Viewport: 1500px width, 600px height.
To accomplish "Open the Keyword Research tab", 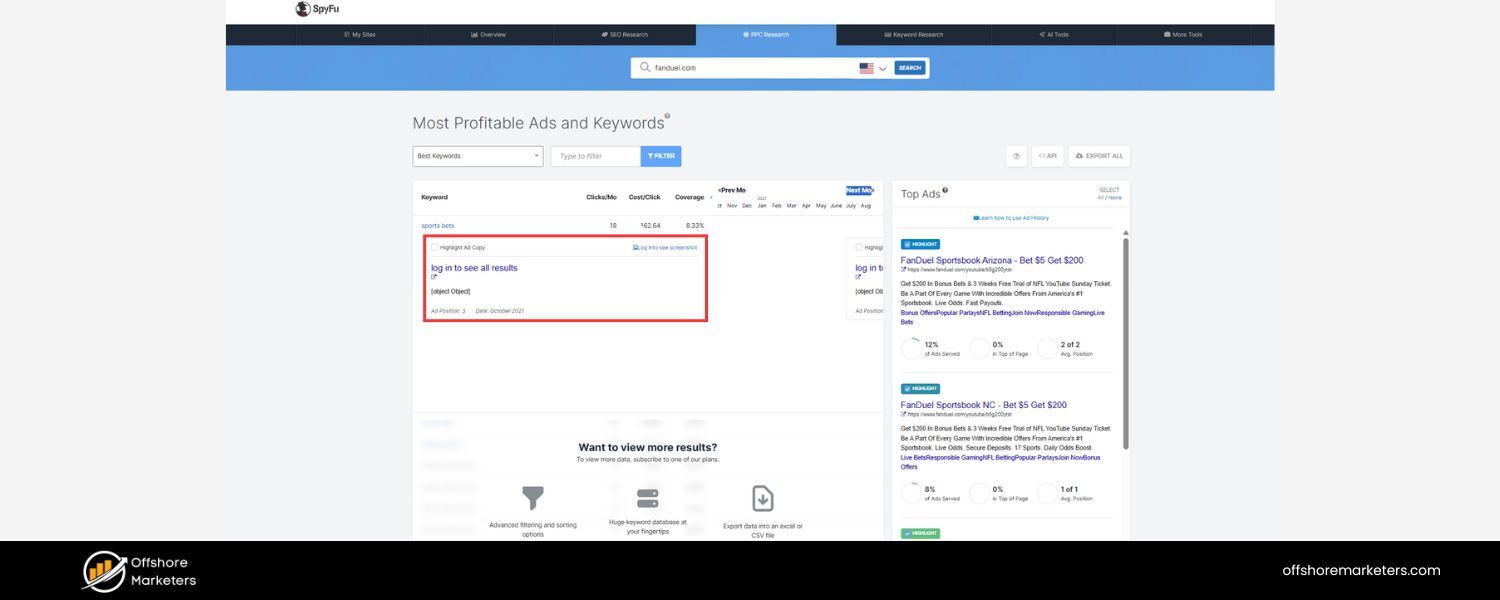I will tap(913, 35).
